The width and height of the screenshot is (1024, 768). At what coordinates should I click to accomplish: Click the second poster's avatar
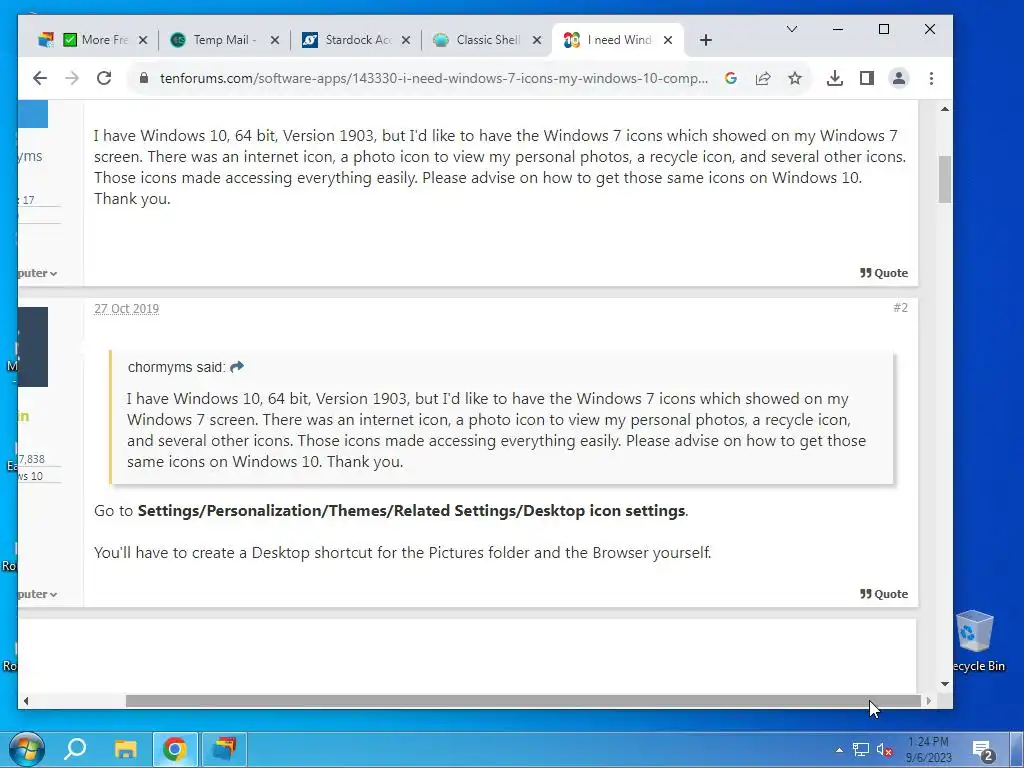(x=33, y=347)
